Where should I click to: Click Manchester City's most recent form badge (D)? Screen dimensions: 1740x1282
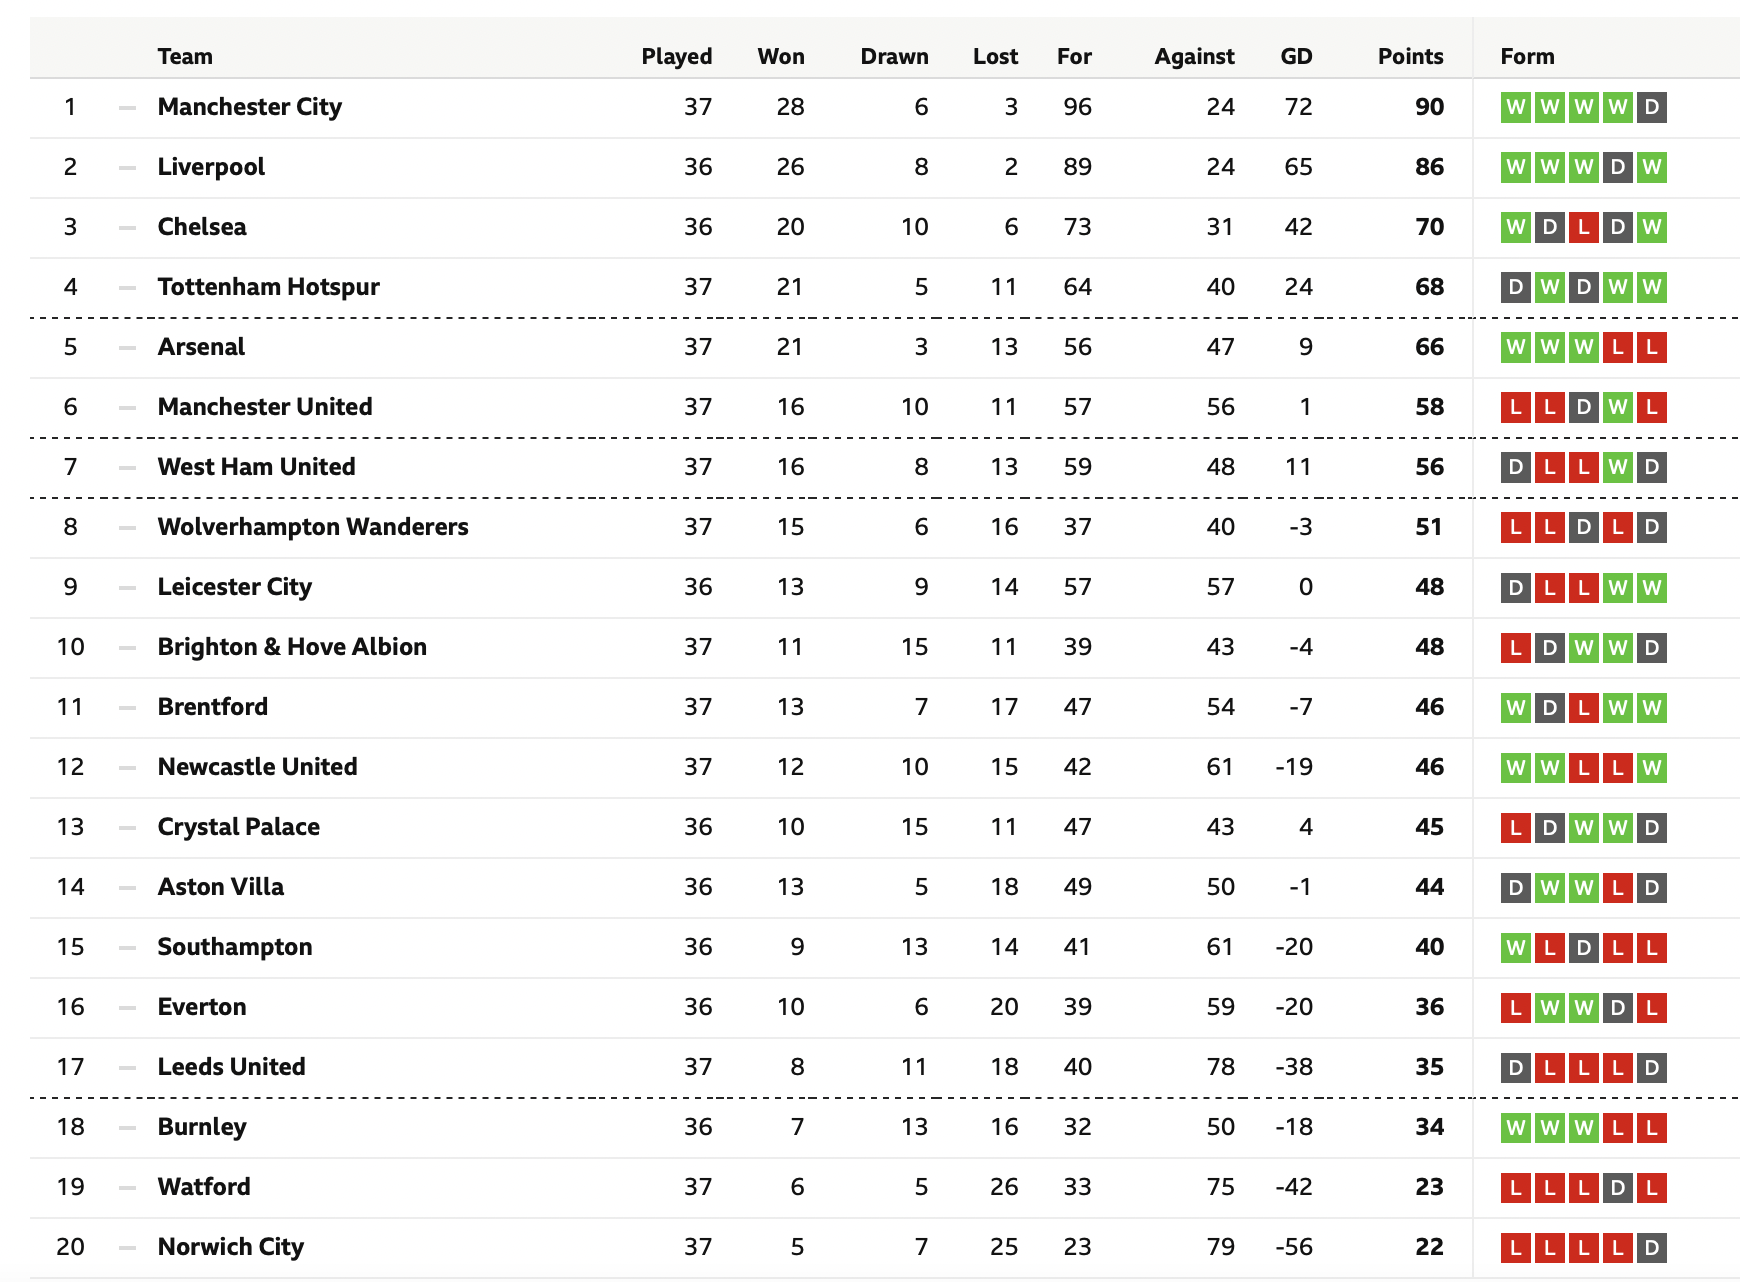pyautogui.click(x=1651, y=107)
